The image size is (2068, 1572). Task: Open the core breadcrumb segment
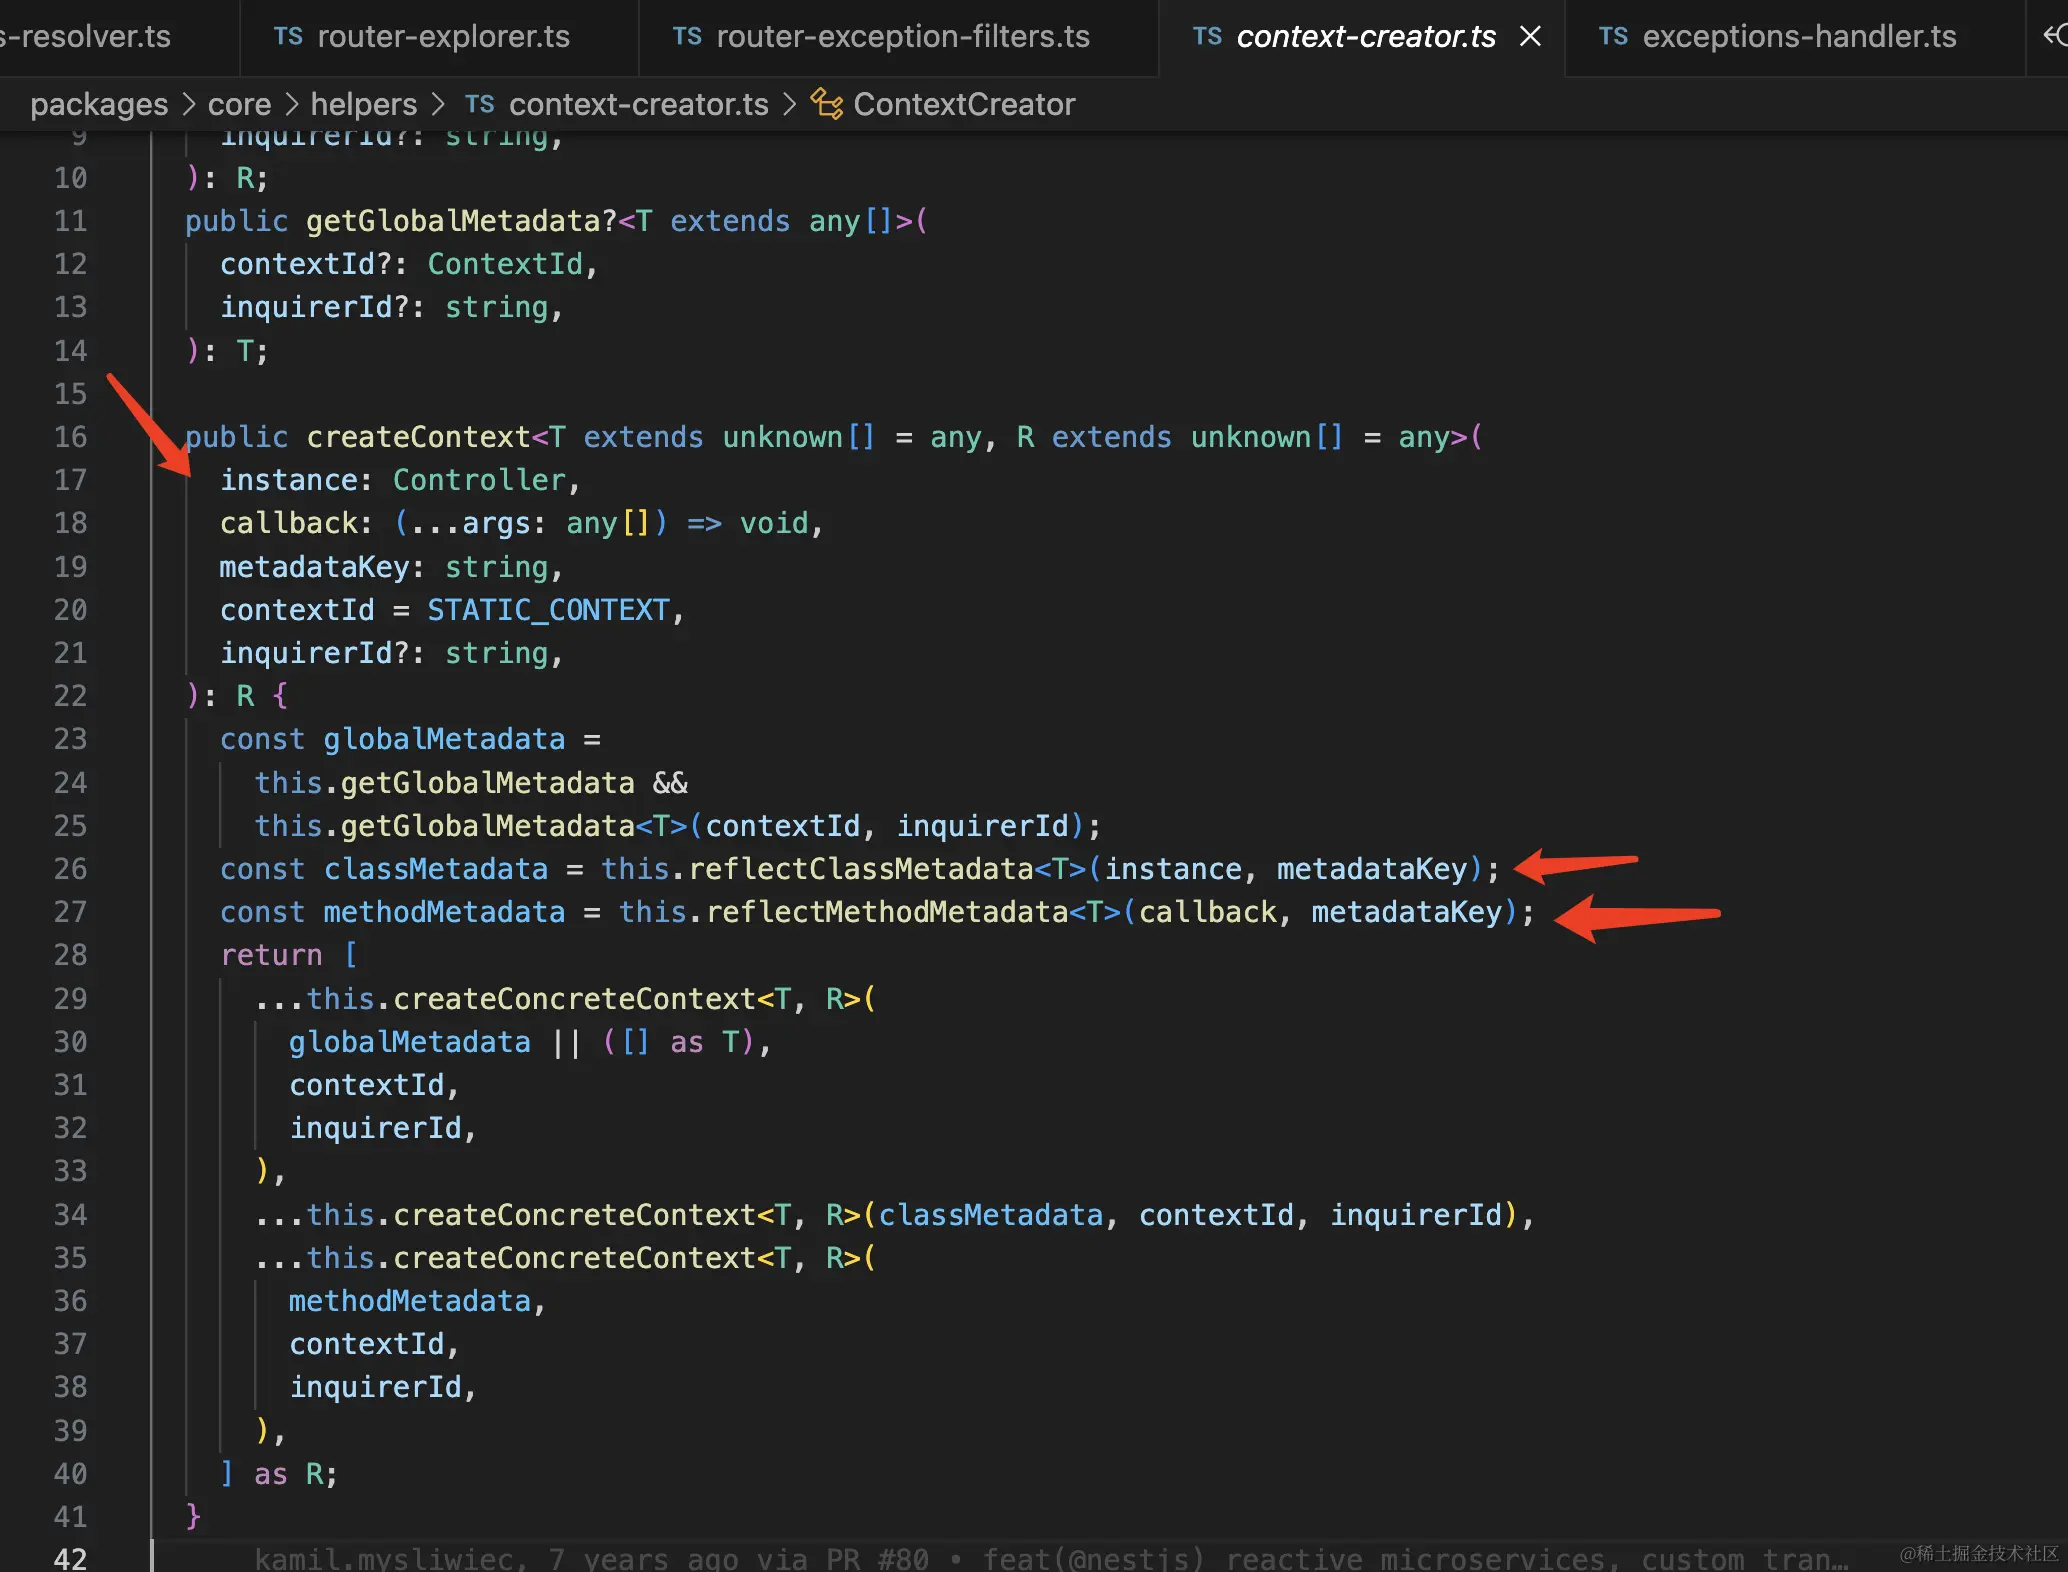pyautogui.click(x=239, y=104)
